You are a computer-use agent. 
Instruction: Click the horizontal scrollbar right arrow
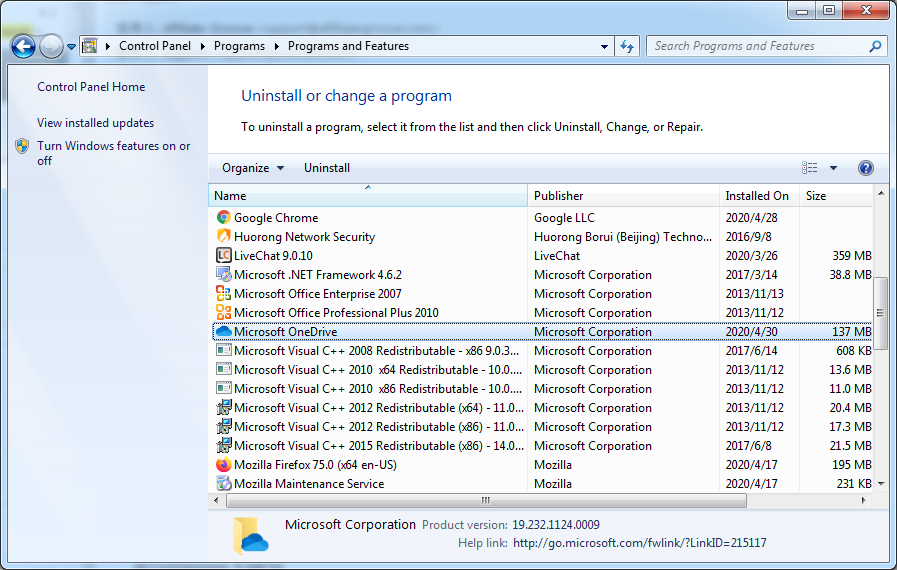(864, 500)
